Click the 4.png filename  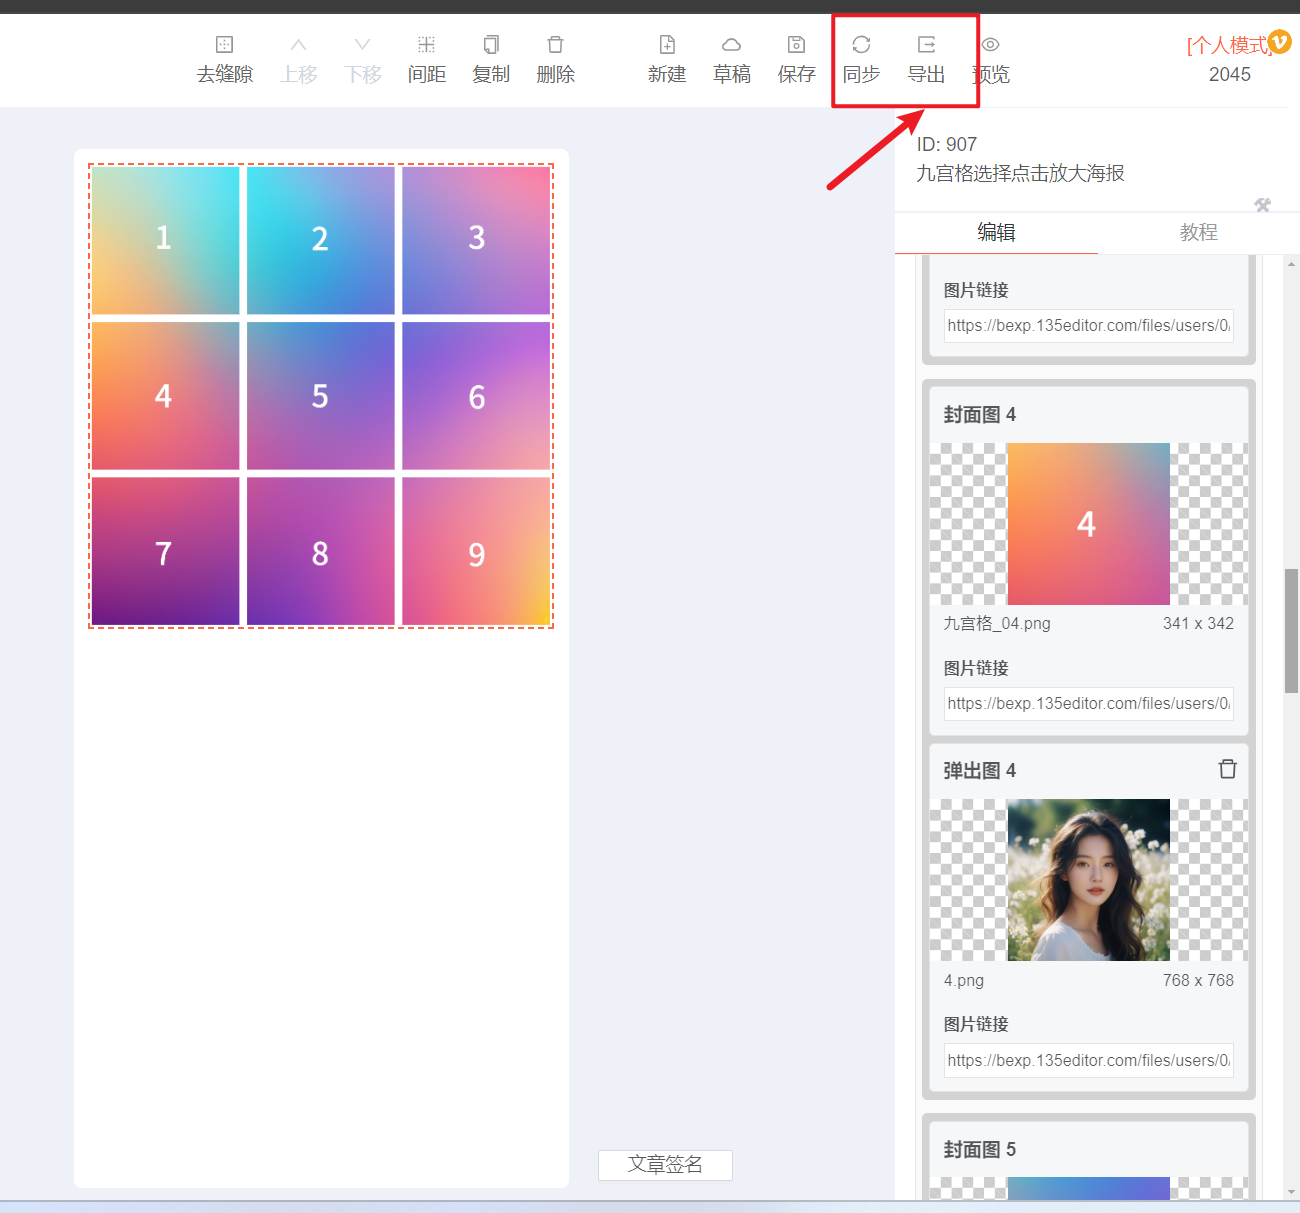point(964,980)
